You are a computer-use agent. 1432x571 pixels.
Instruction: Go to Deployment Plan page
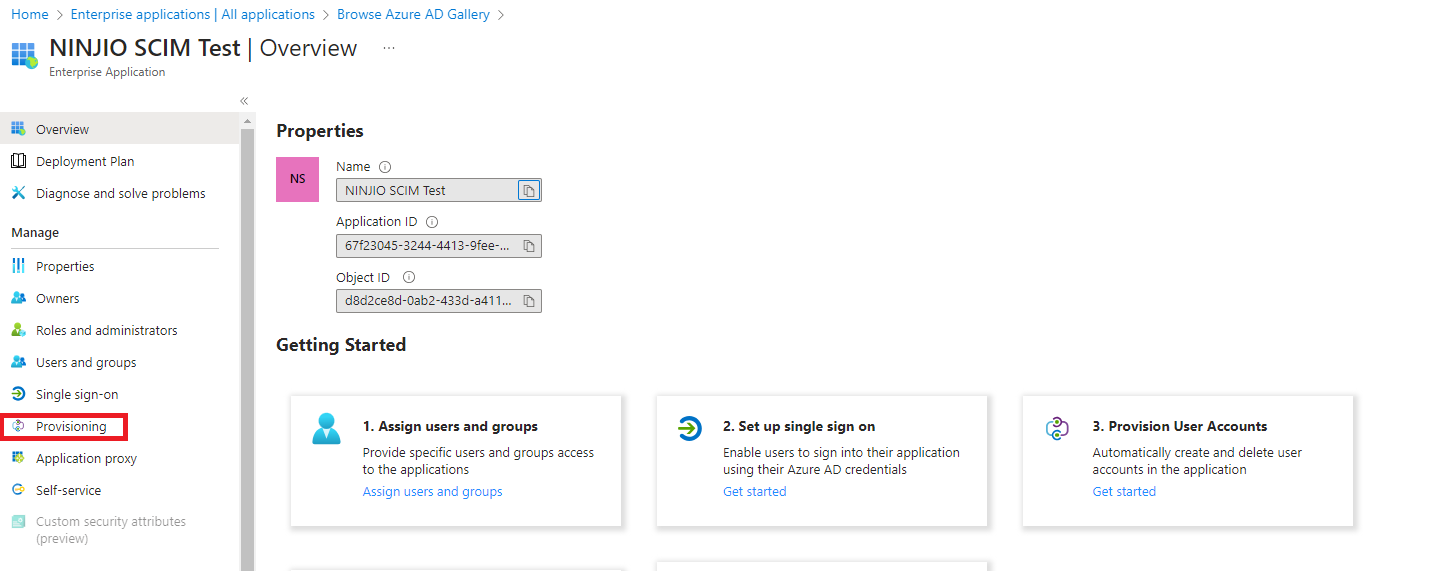click(84, 161)
